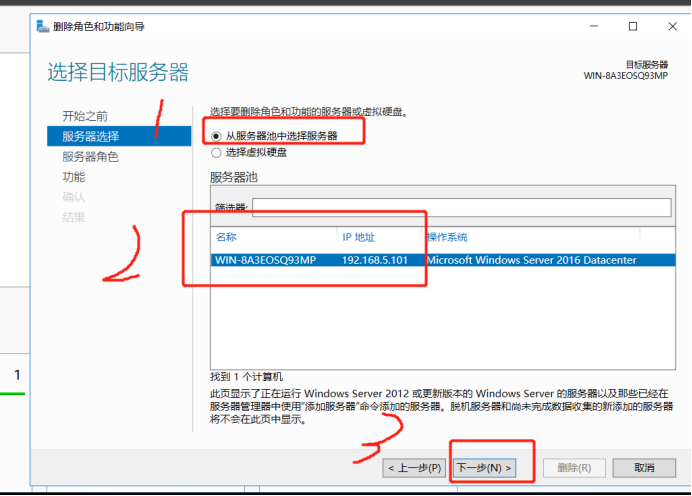Close the 删除角色和功能向导 window
This screenshot has height=496, width=692.
point(673,26)
